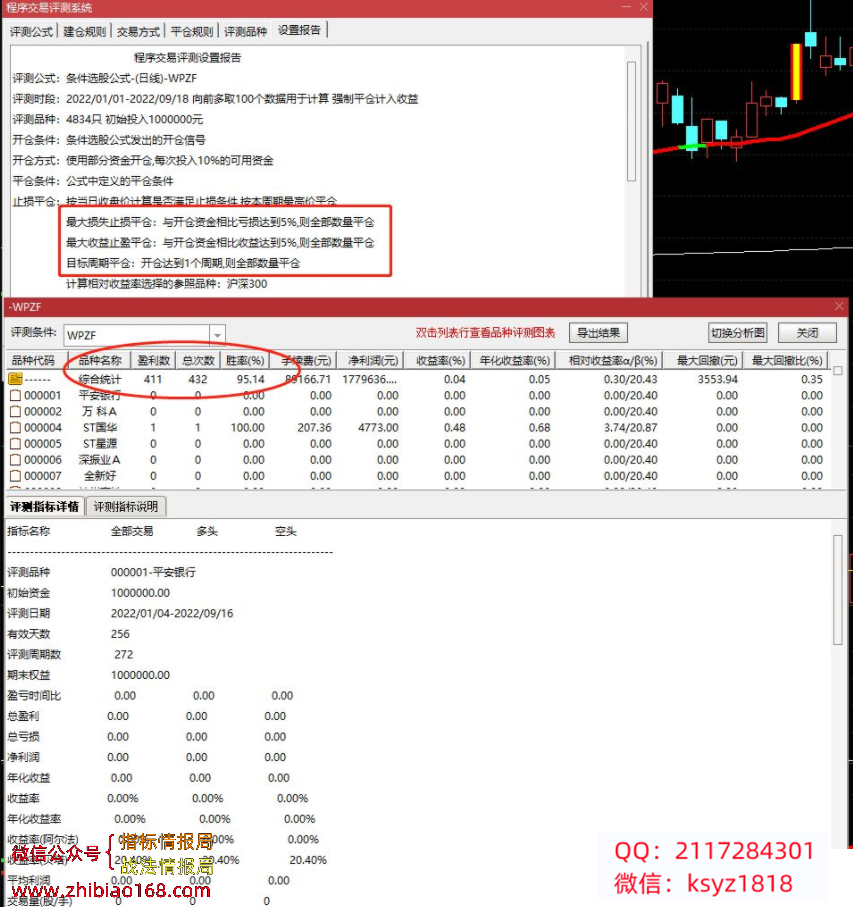Click the 最大回撤 value 3553.94
The image size is (853, 907).
tap(717, 379)
